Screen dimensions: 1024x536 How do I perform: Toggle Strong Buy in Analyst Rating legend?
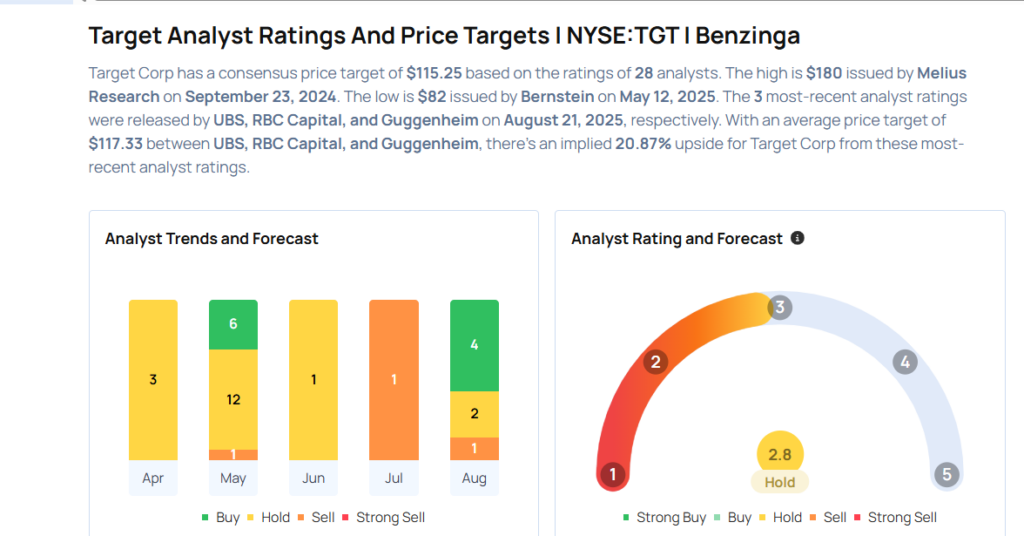coord(664,517)
